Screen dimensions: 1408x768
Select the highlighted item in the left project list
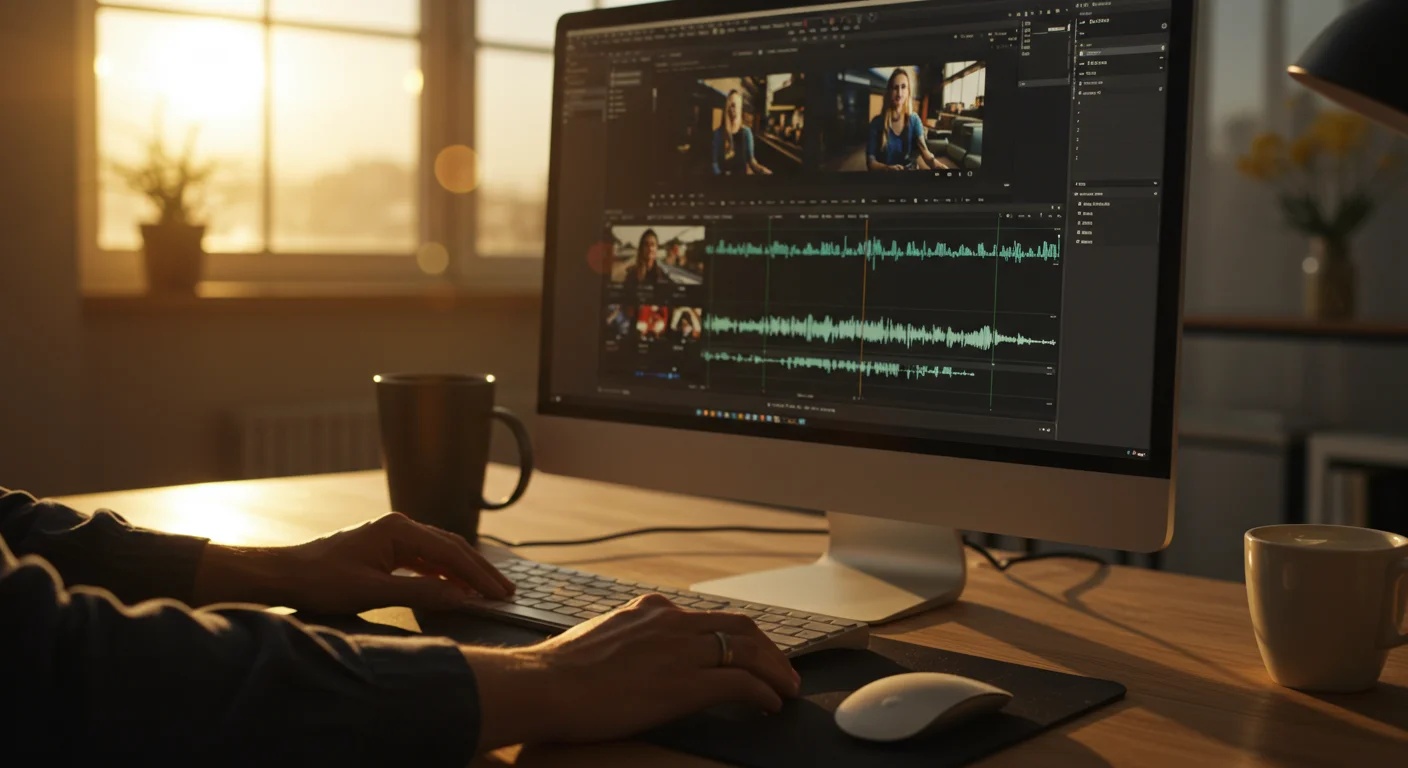(626, 76)
